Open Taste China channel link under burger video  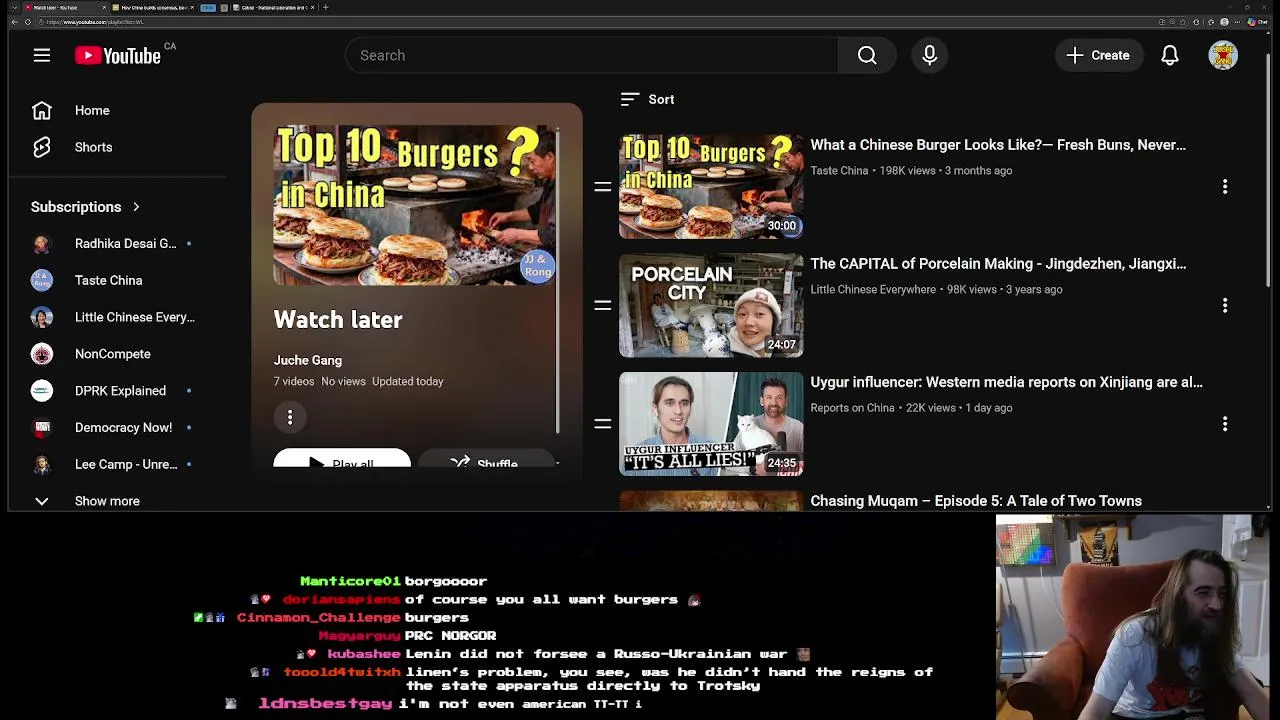(839, 171)
